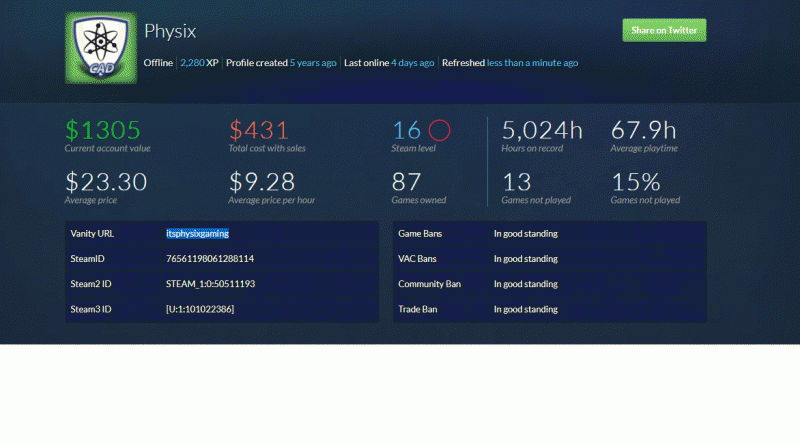Click the $431 total cost with sales
This screenshot has width=800, height=442.
tap(259, 130)
